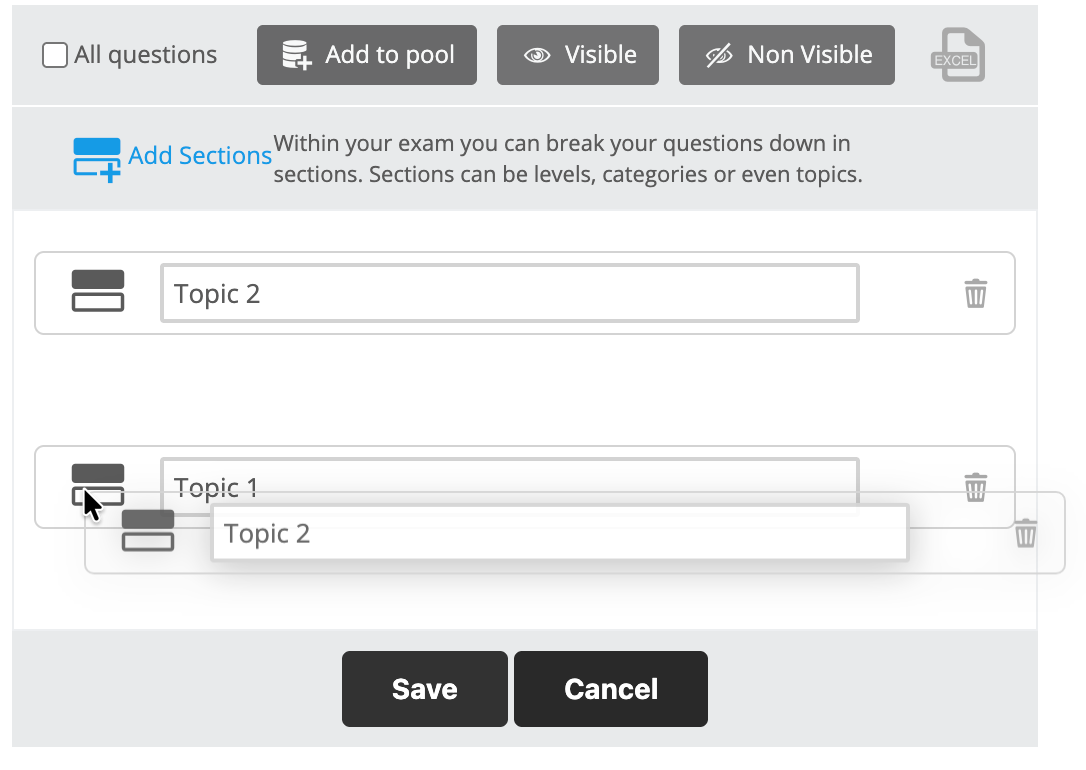Click the eye icon on Visible button
1086x770 pixels.
(x=536, y=55)
